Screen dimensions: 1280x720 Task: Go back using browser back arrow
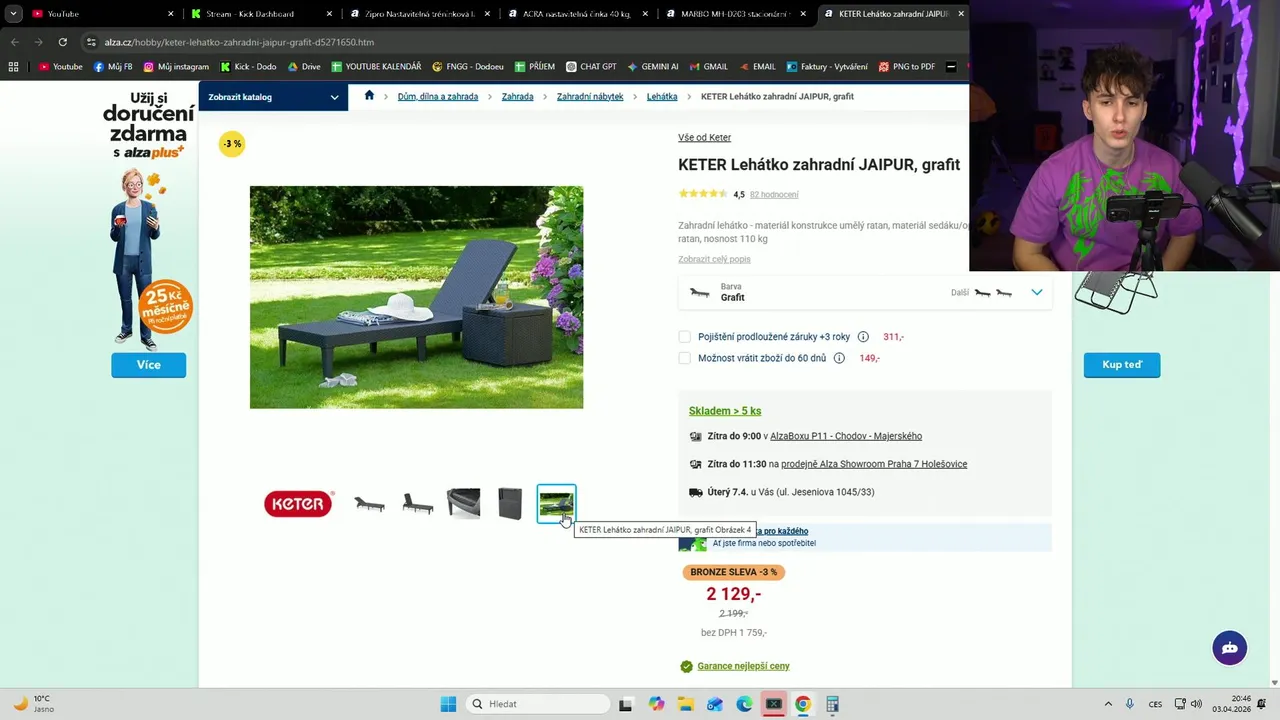[14, 42]
